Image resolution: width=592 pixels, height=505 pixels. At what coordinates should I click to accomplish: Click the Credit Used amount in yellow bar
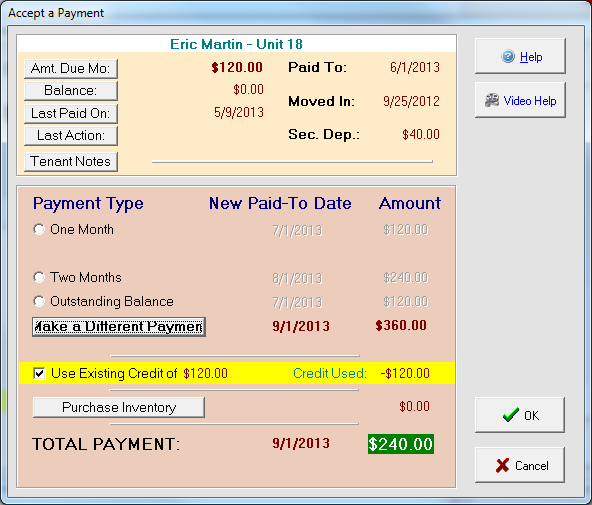[x=405, y=373]
